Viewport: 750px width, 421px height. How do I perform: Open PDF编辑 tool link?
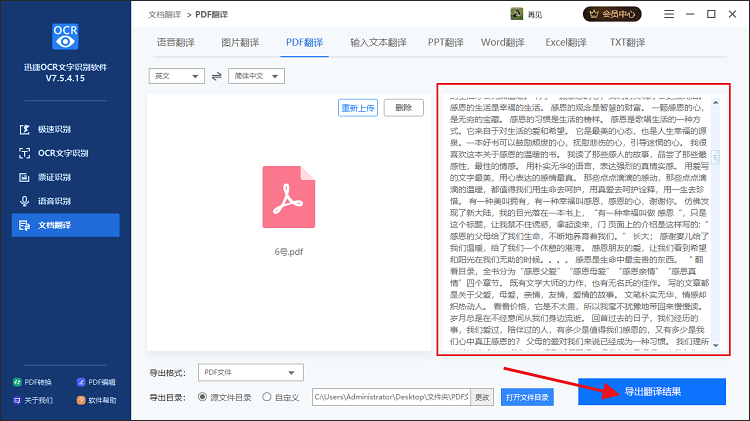pos(96,382)
